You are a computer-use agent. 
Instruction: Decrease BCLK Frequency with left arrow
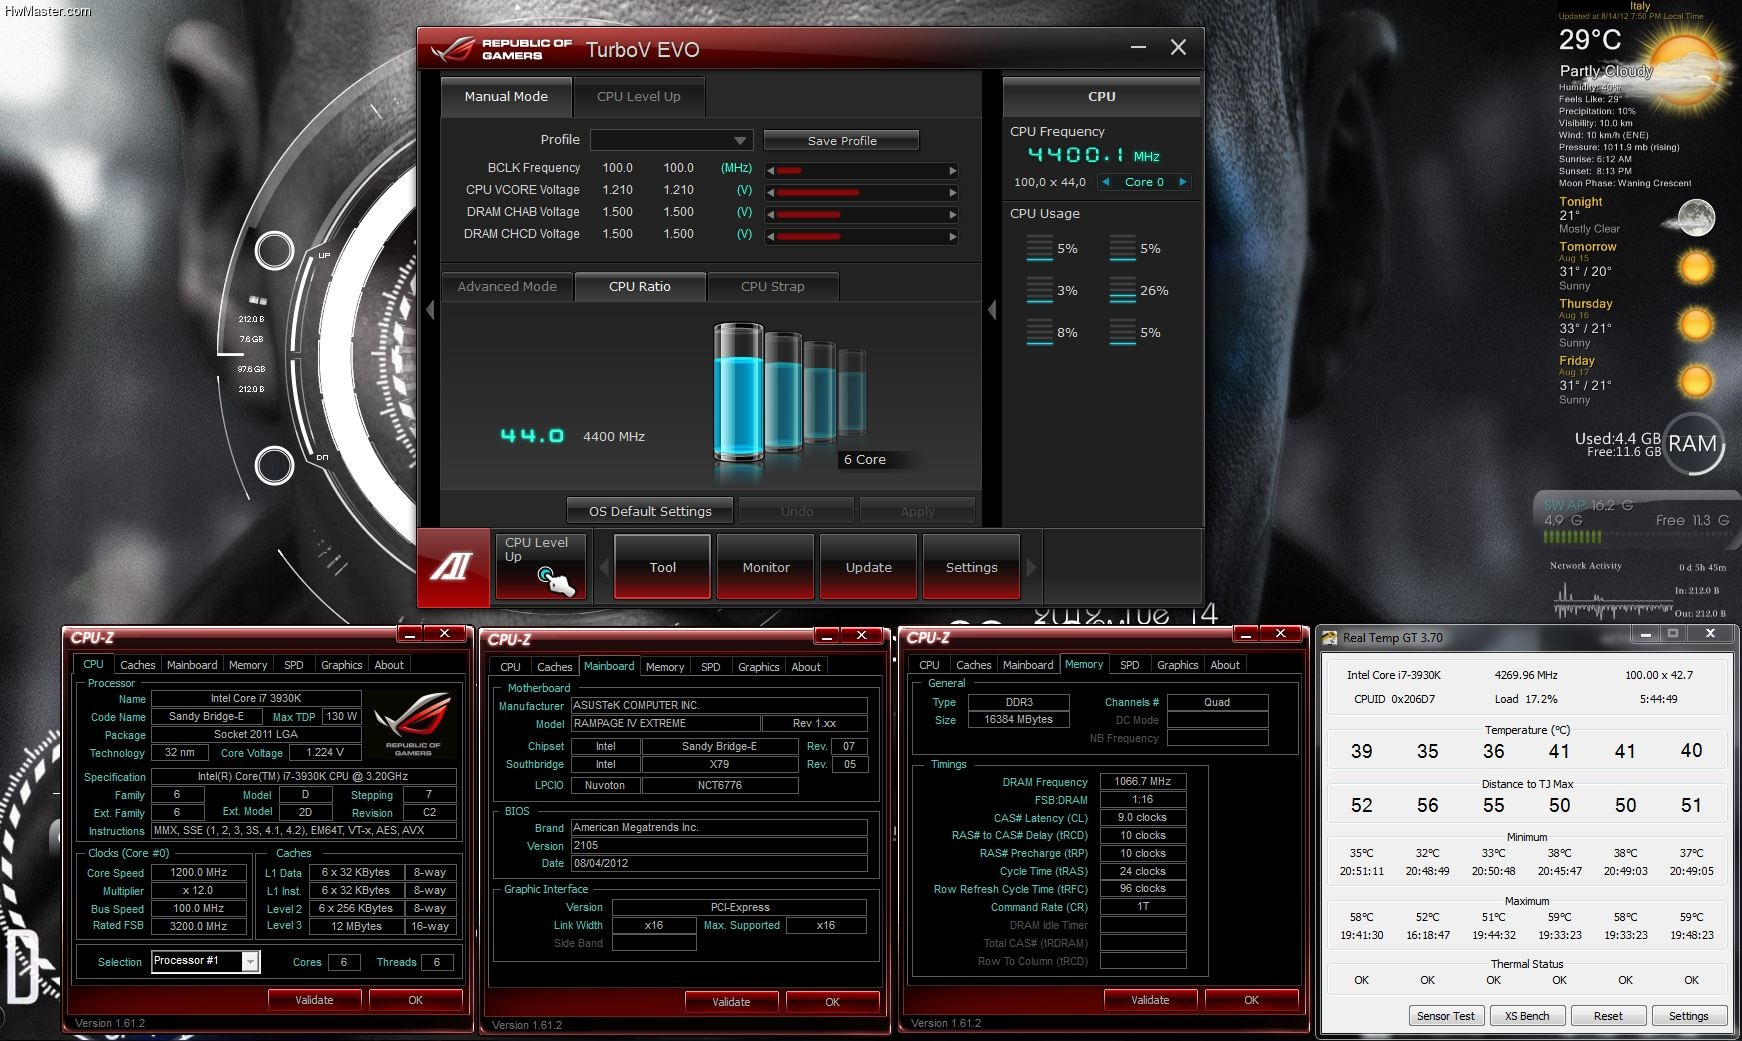tap(770, 170)
